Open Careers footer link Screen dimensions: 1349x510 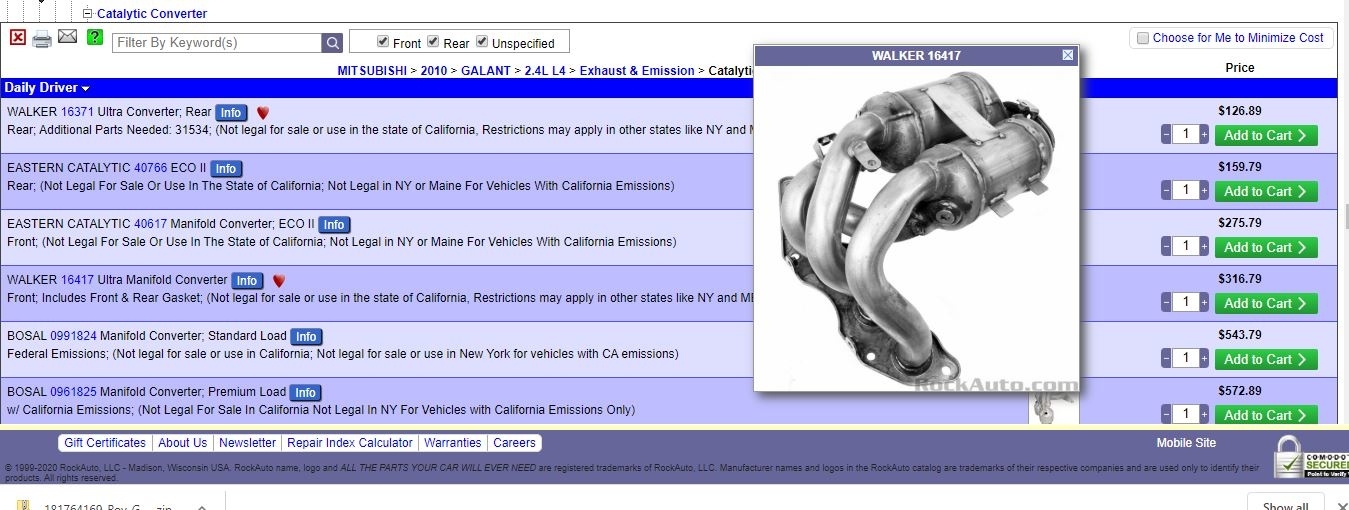(515, 443)
